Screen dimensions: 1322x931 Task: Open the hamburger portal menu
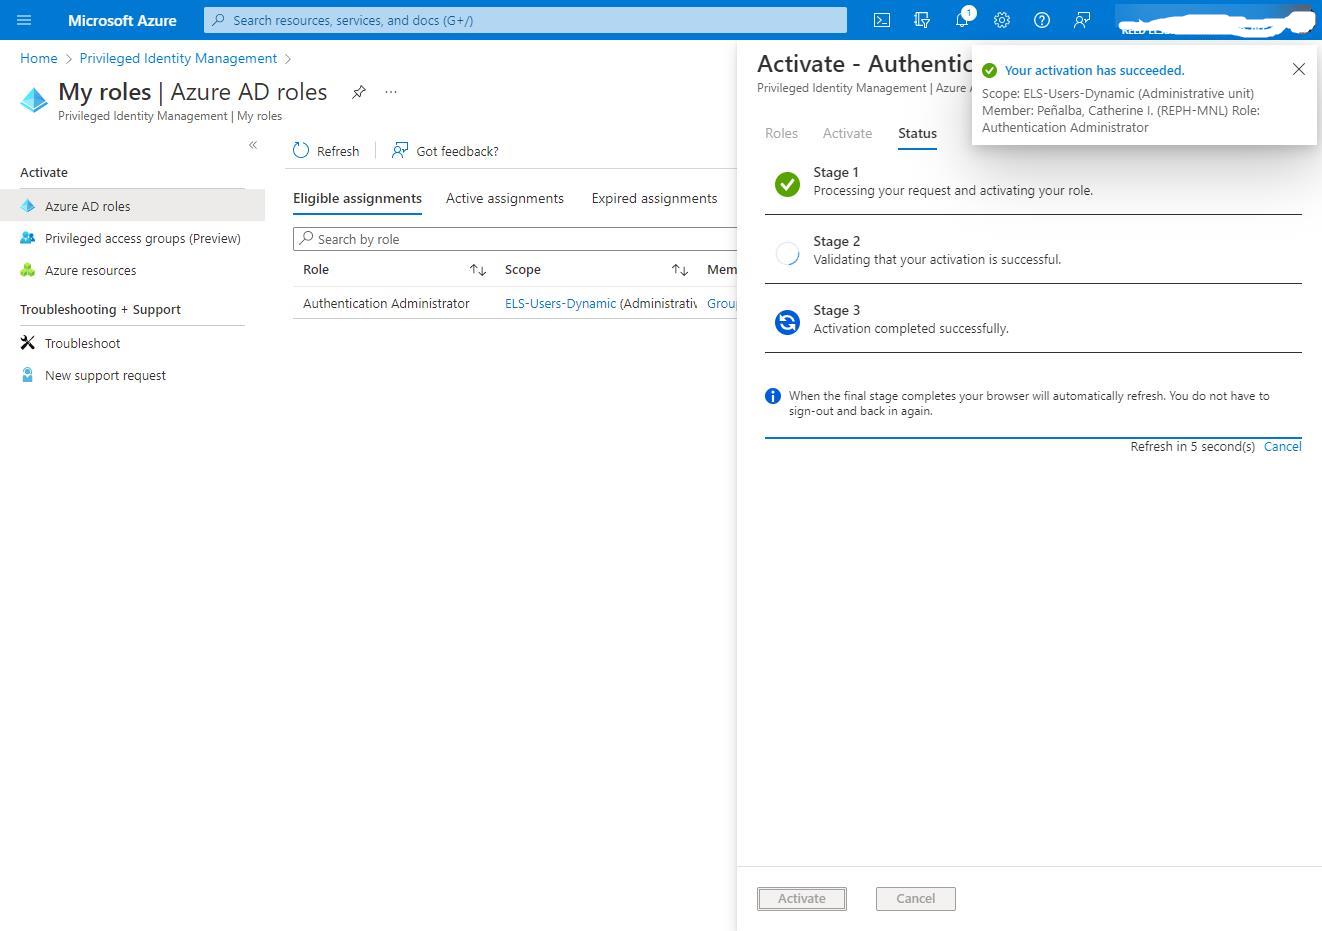click(x=24, y=20)
